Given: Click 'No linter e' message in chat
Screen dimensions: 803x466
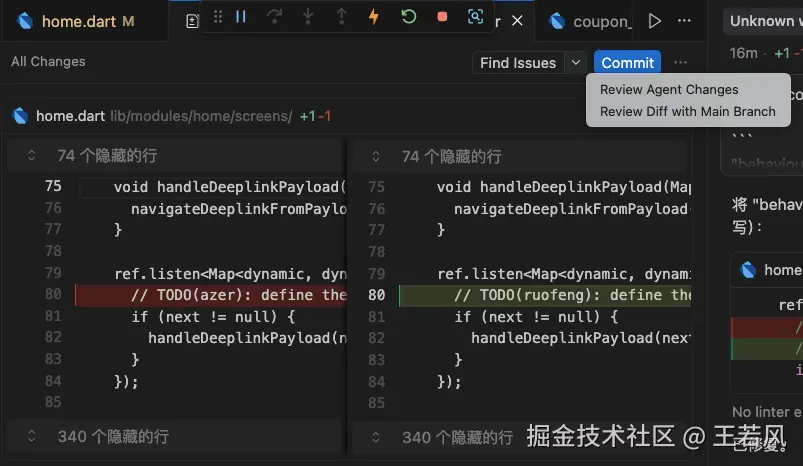Looking at the screenshot, I should click(767, 412).
